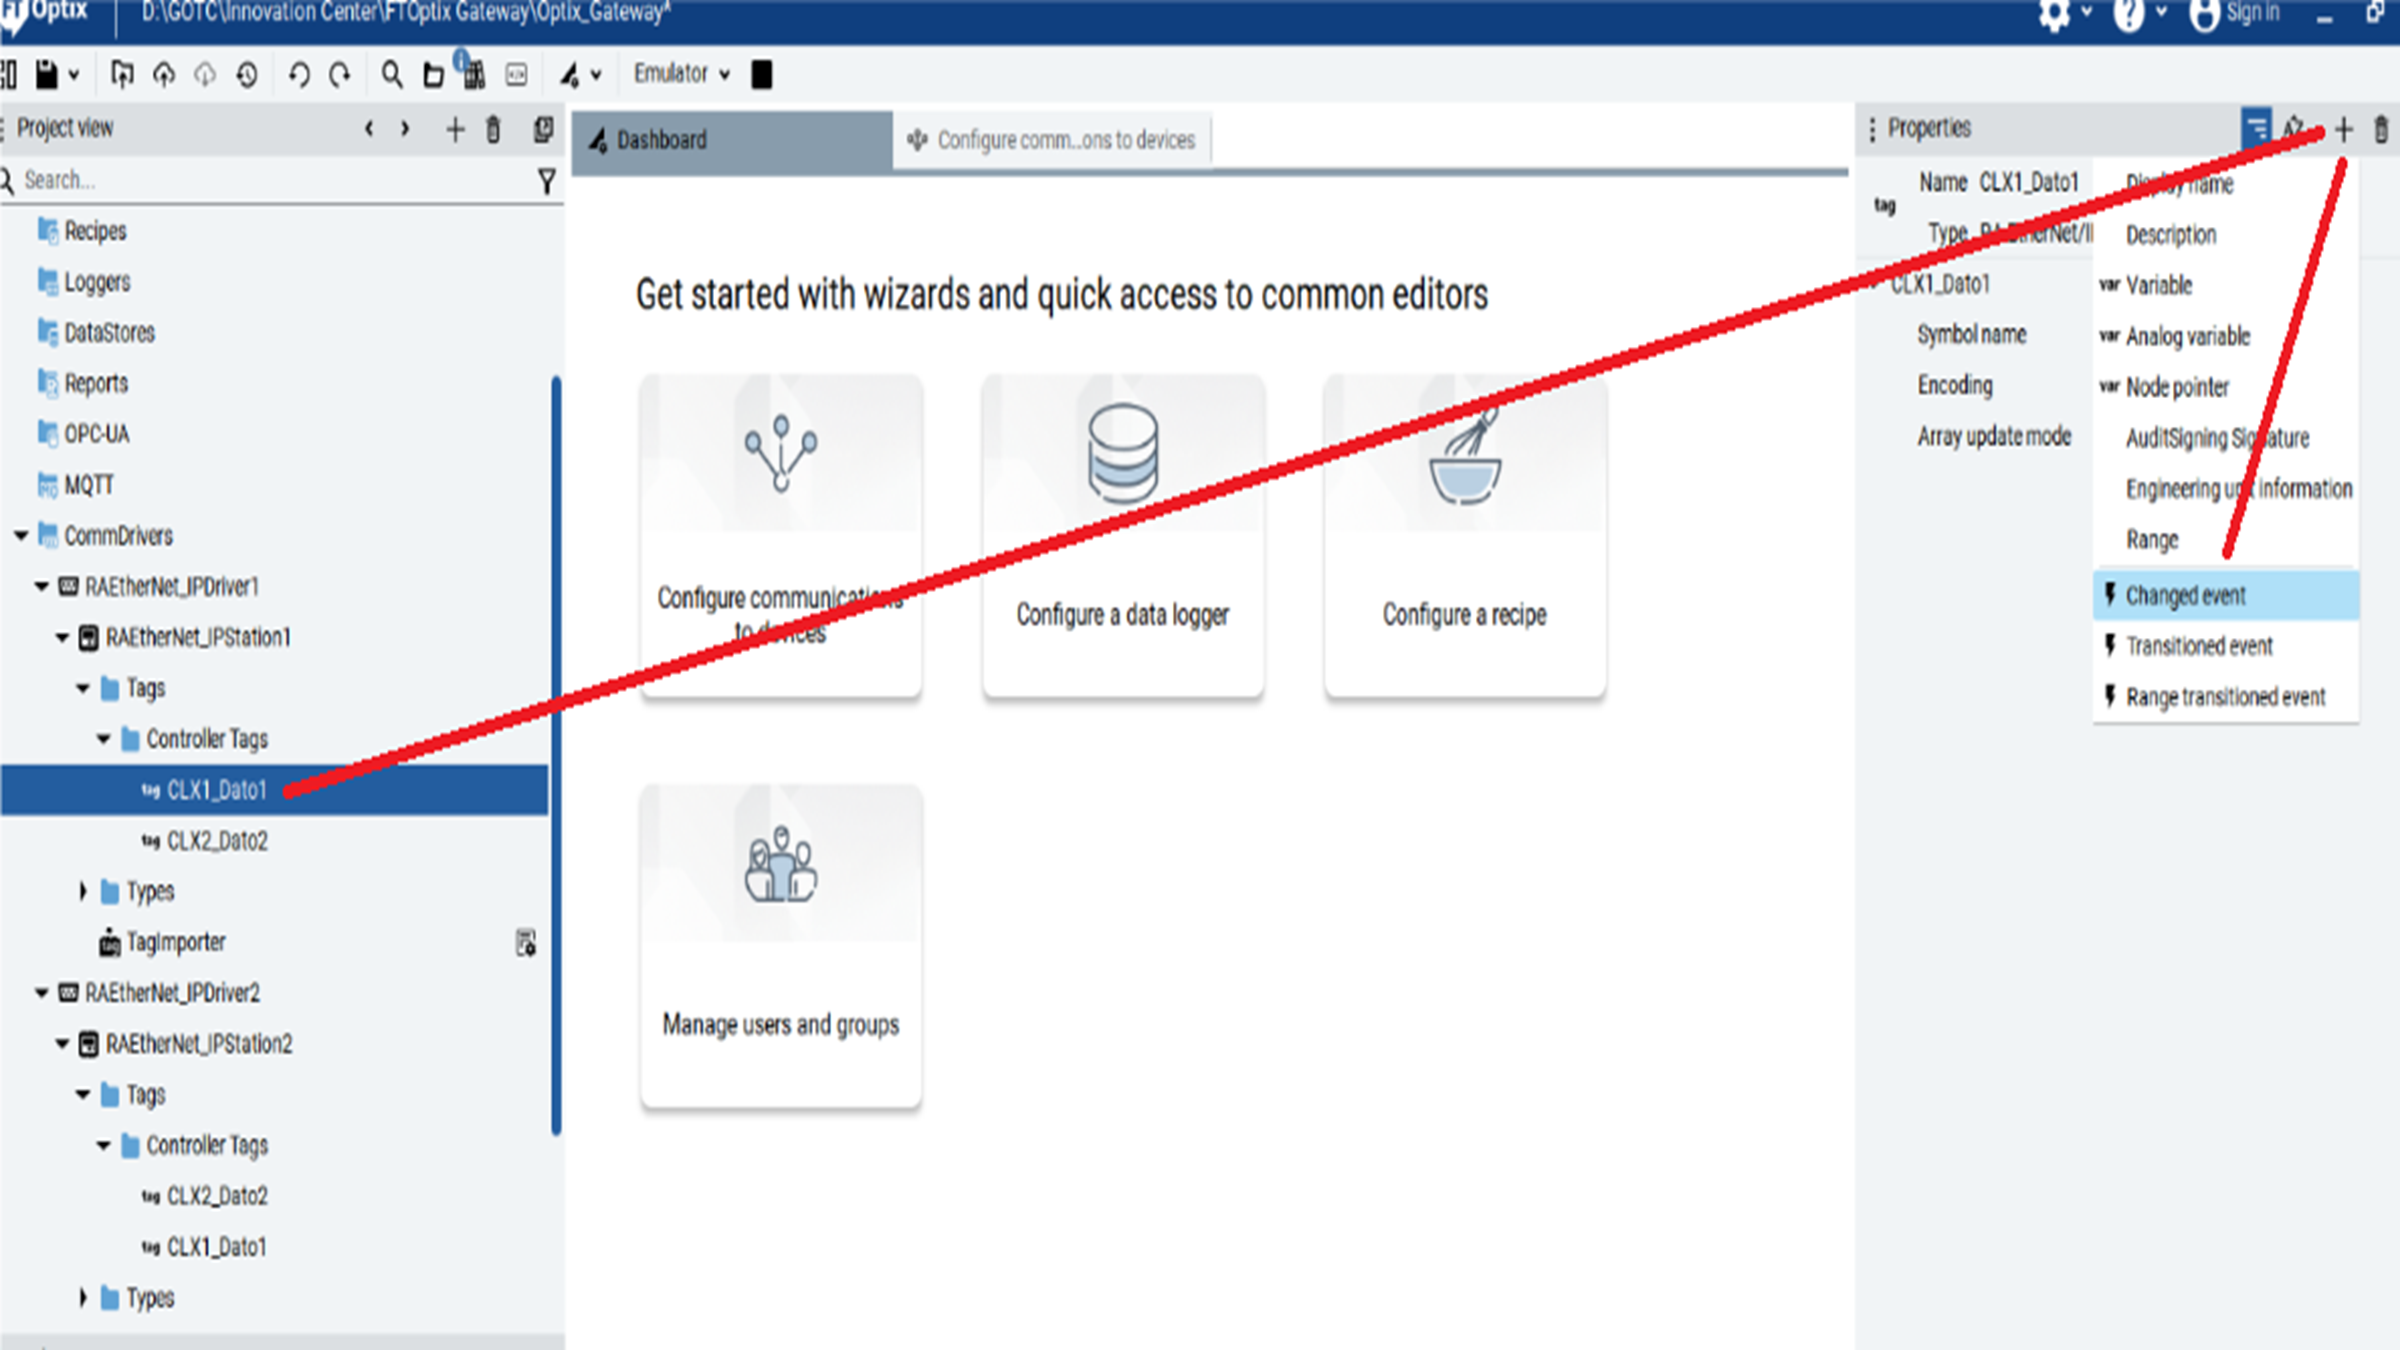Click the magnifier search icon in toolbar
The height and width of the screenshot is (1350, 2400).
coord(392,74)
